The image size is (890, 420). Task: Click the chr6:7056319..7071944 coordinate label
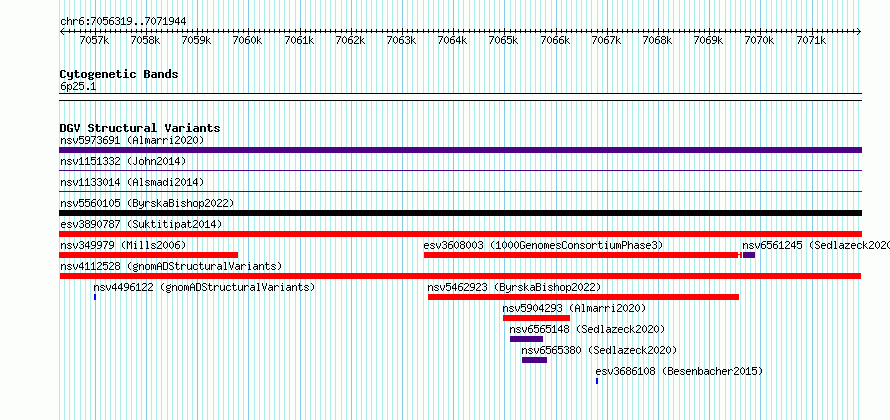pos(123,22)
